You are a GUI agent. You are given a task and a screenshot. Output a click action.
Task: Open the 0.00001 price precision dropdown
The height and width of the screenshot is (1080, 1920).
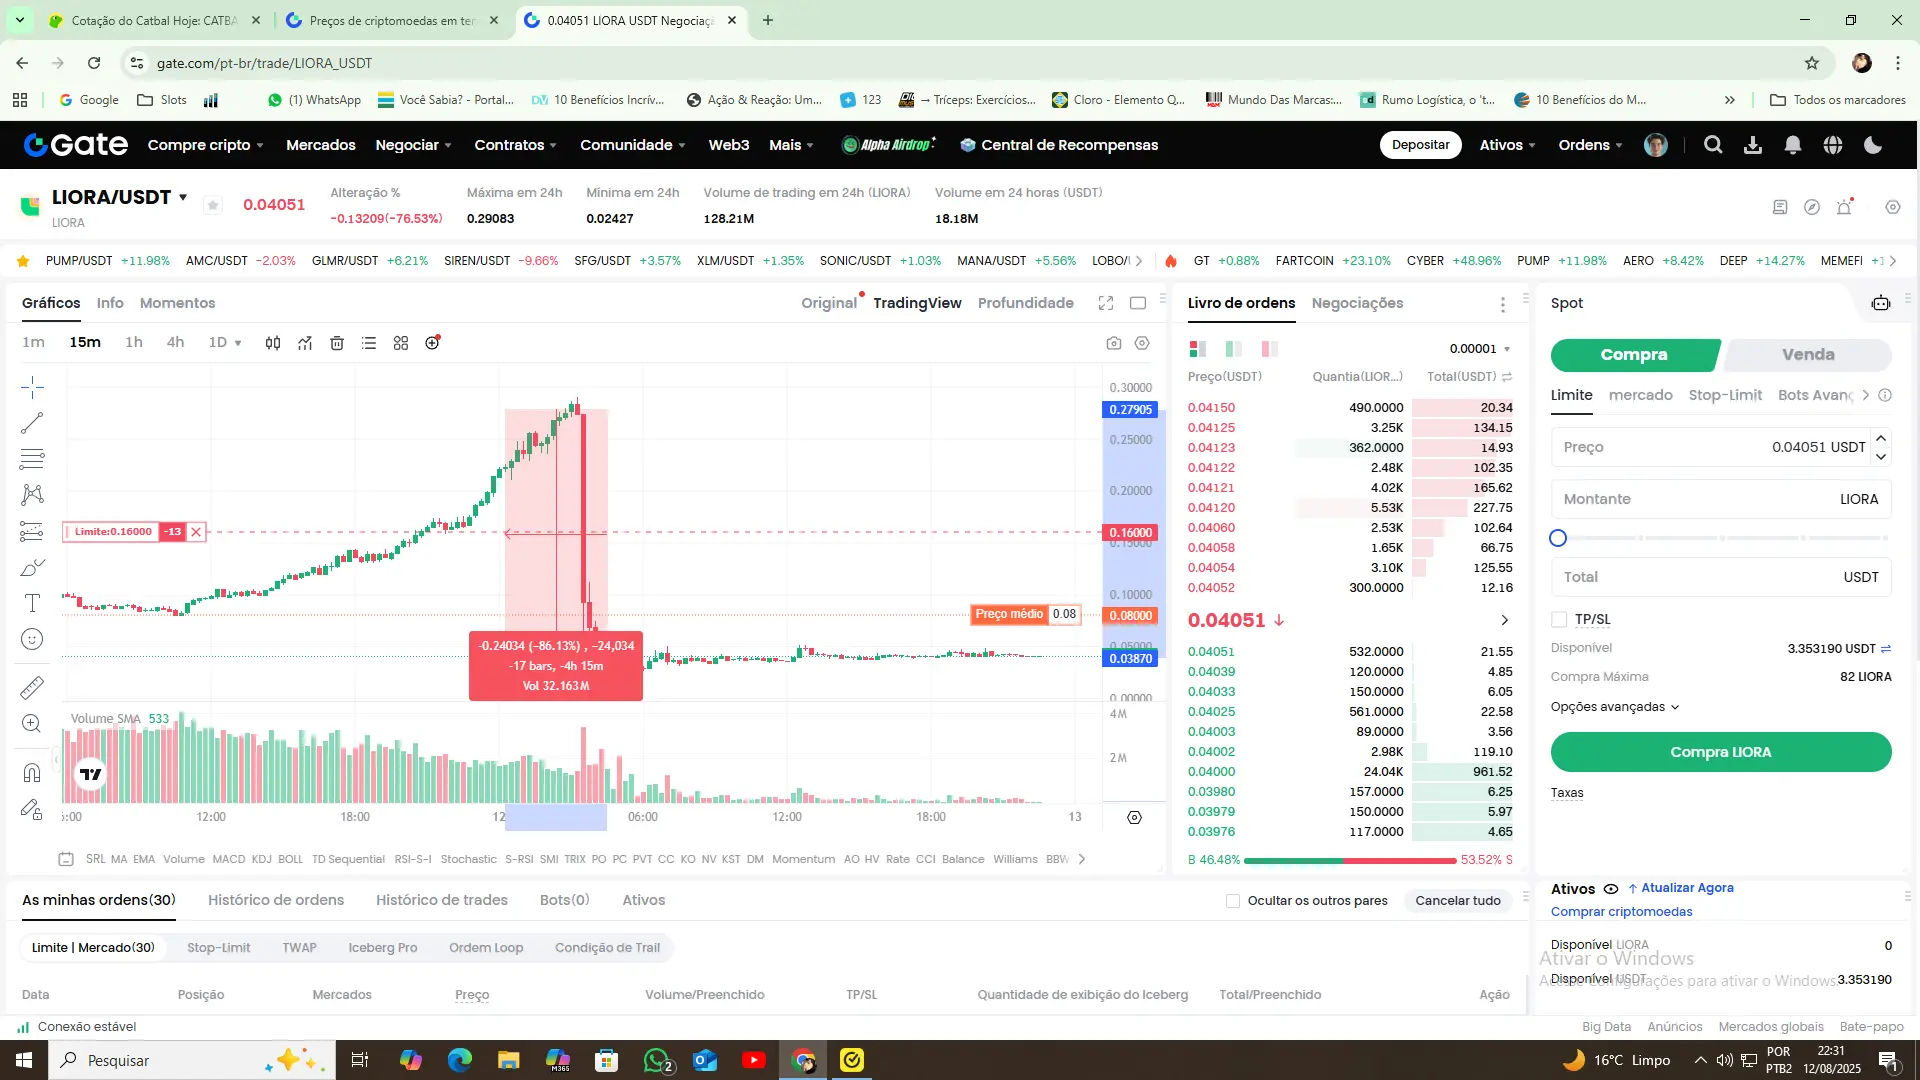(1480, 349)
